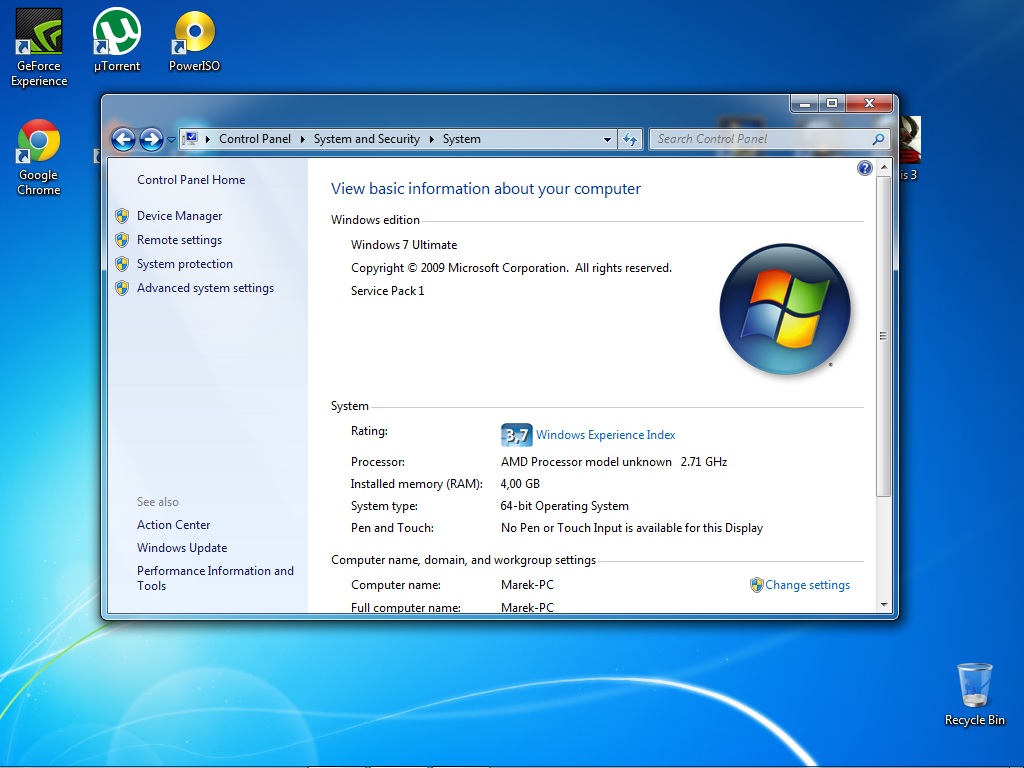This screenshot has height=768, width=1024.
Task: Click the "Pen and Touch:" label
Action: point(392,528)
